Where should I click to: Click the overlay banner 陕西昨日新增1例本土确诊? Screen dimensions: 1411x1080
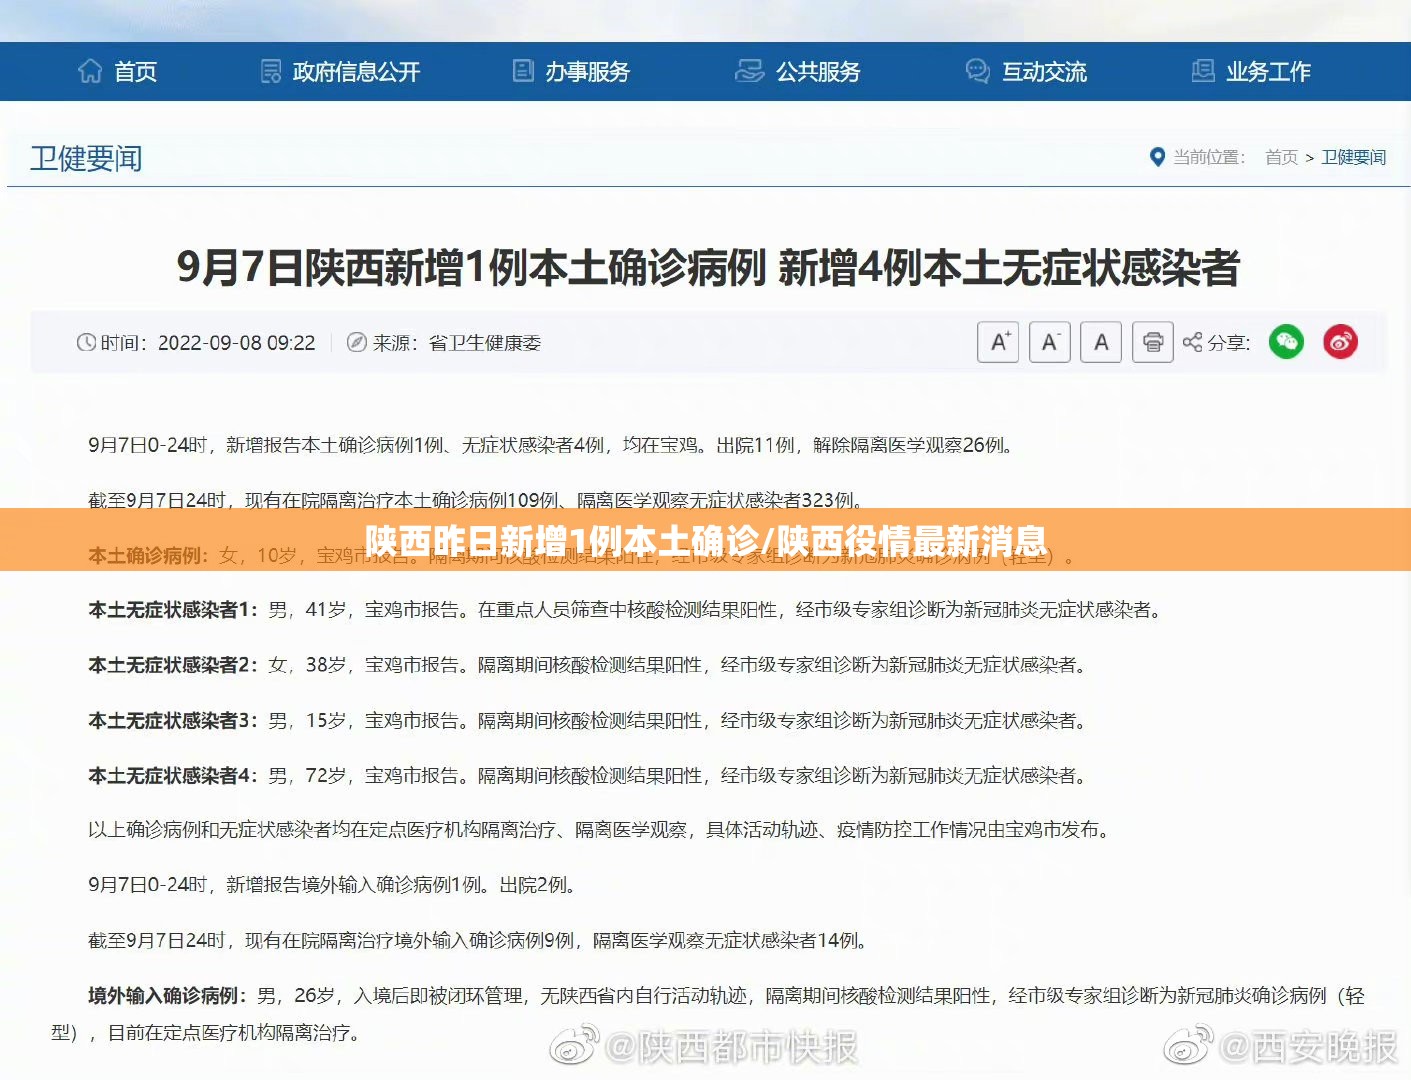(x=705, y=541)
